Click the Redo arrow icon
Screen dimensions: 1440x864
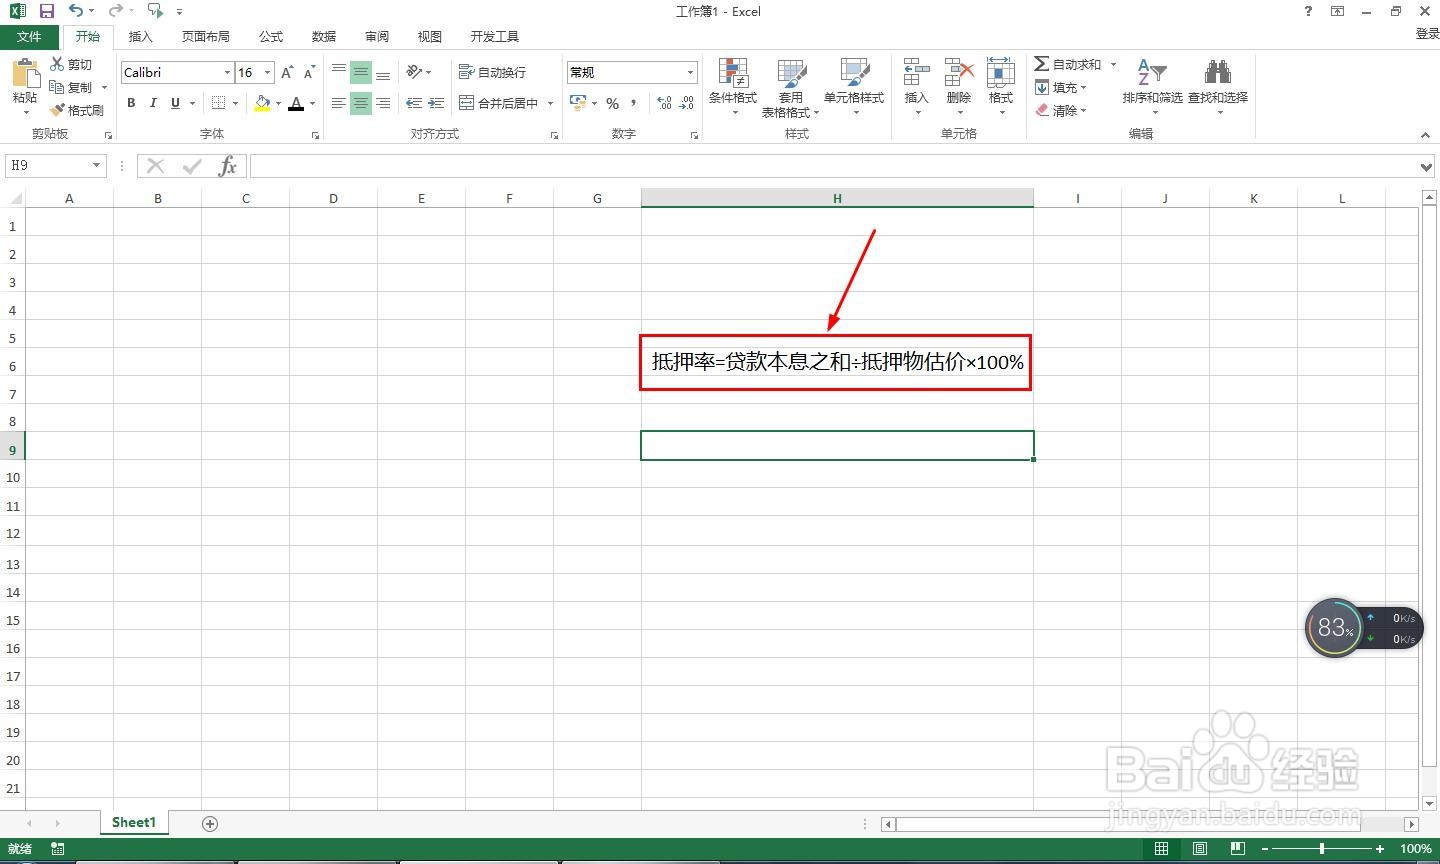(115, 11)
